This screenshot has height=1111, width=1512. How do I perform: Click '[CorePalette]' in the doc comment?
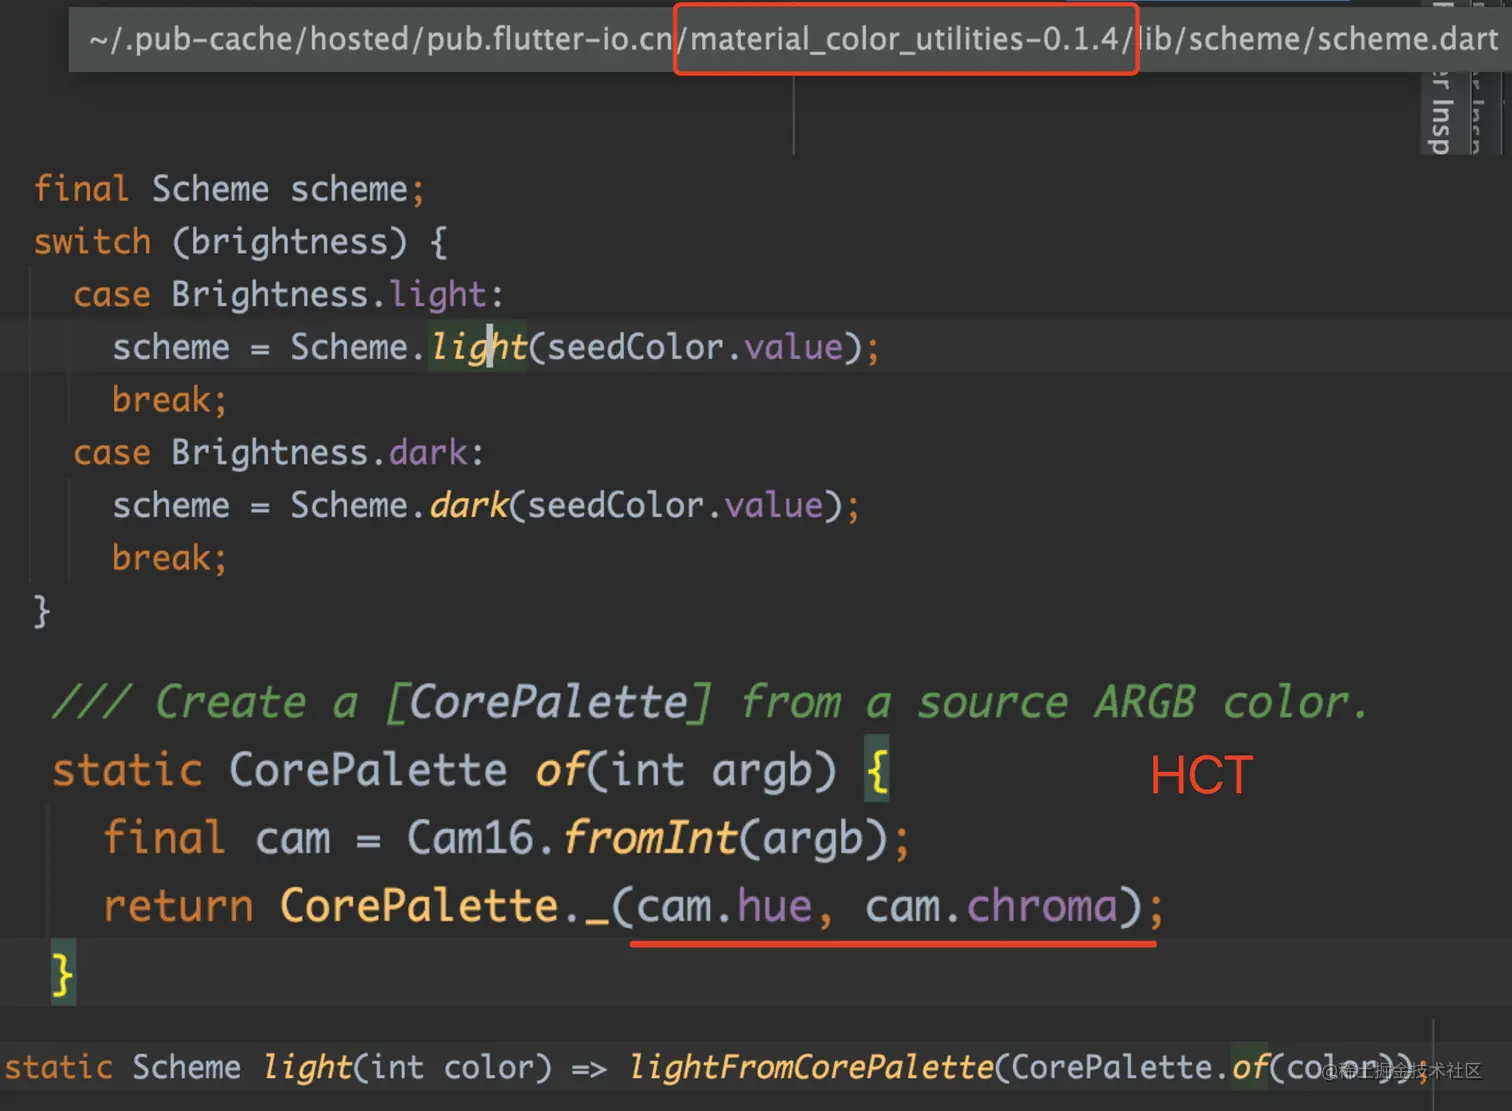[549, 702]
